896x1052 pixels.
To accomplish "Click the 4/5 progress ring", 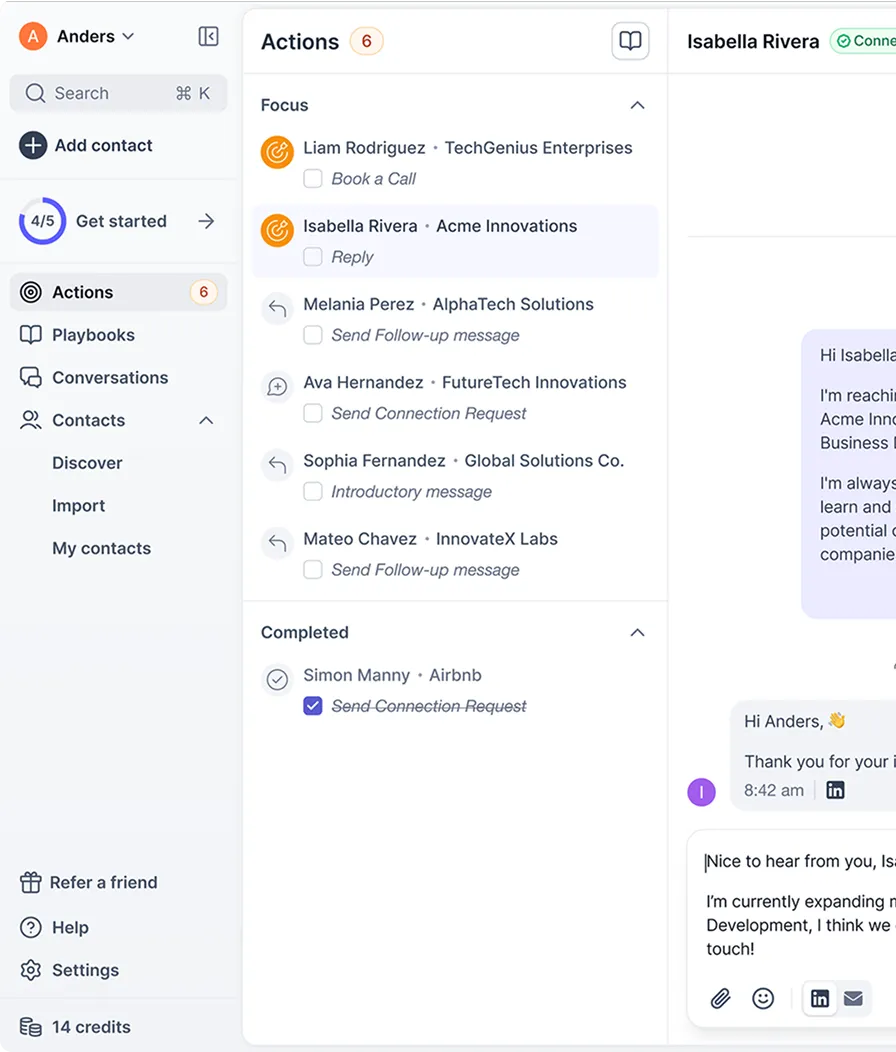I will point(42,221).
